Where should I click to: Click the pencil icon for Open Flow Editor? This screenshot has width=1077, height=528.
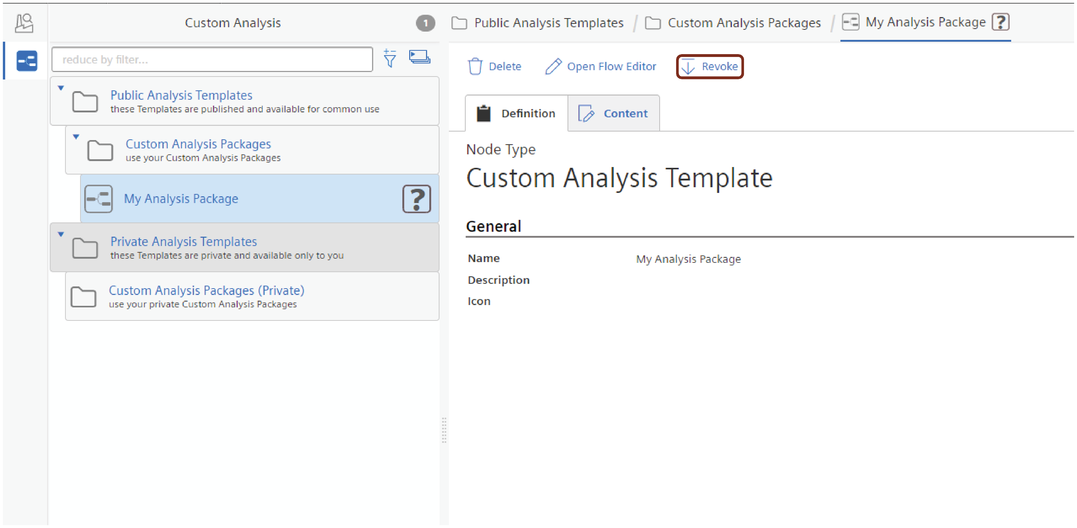coord(553,67)
